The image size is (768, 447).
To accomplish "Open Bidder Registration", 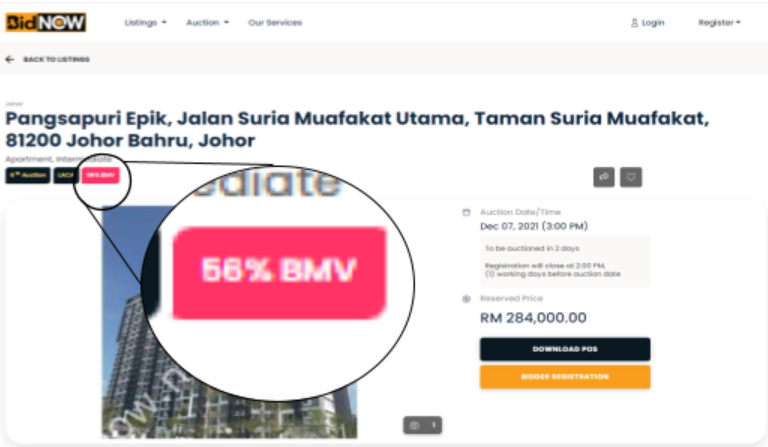I will (565, 377).
